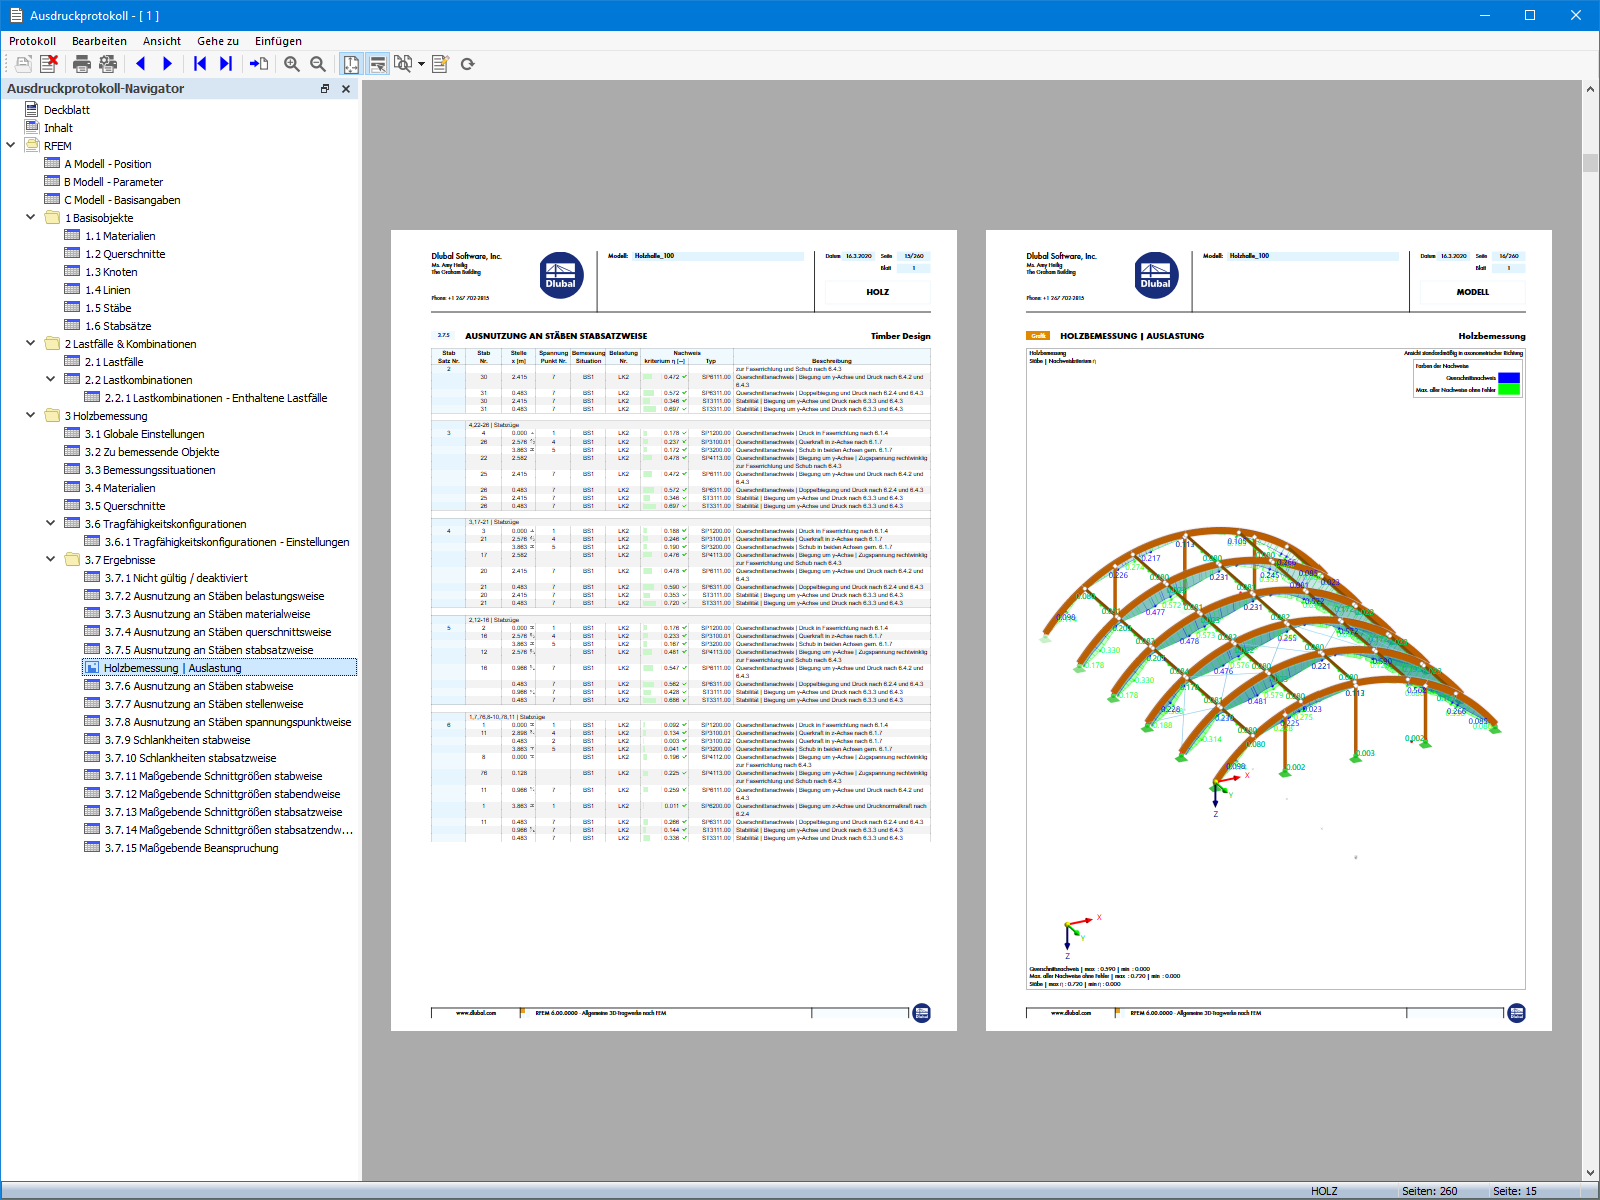Viewport: 1600px width, 1200px height.
Task: Click the go-to-page arrow icon
Action: click(x=259, y=64)
